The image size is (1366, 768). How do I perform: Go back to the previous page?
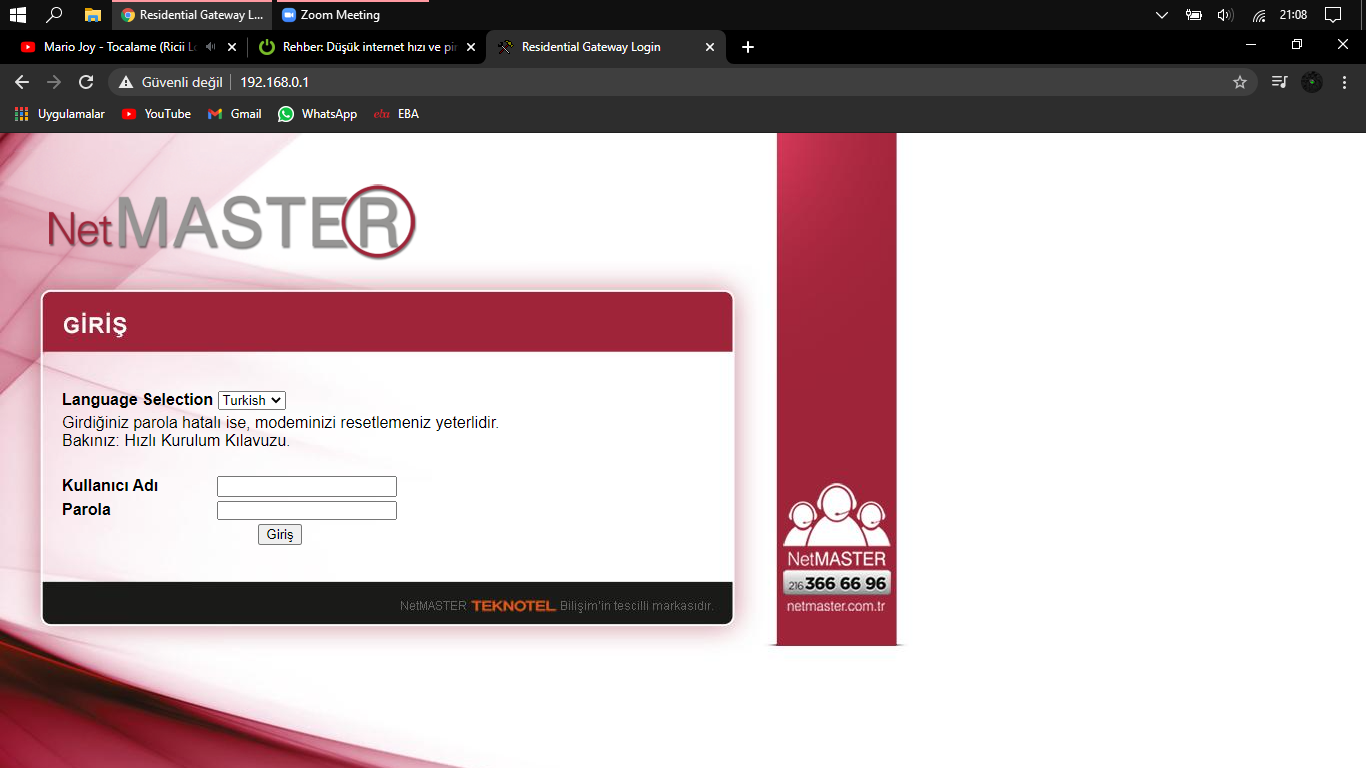tap(22, 82)
